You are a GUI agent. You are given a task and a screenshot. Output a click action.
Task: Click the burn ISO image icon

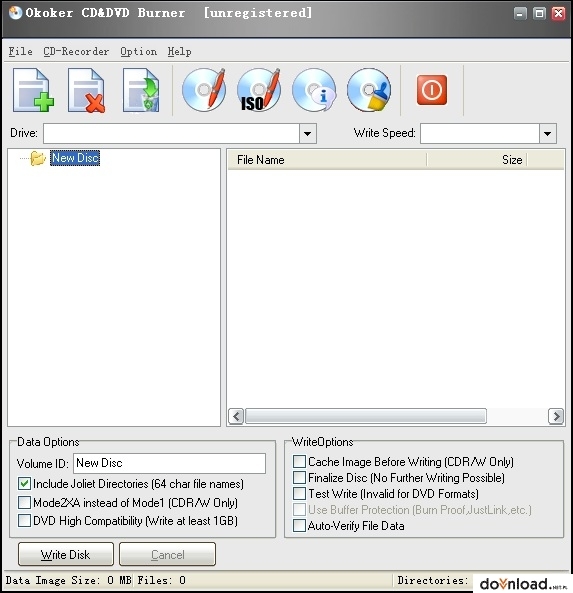pos(259,90)
